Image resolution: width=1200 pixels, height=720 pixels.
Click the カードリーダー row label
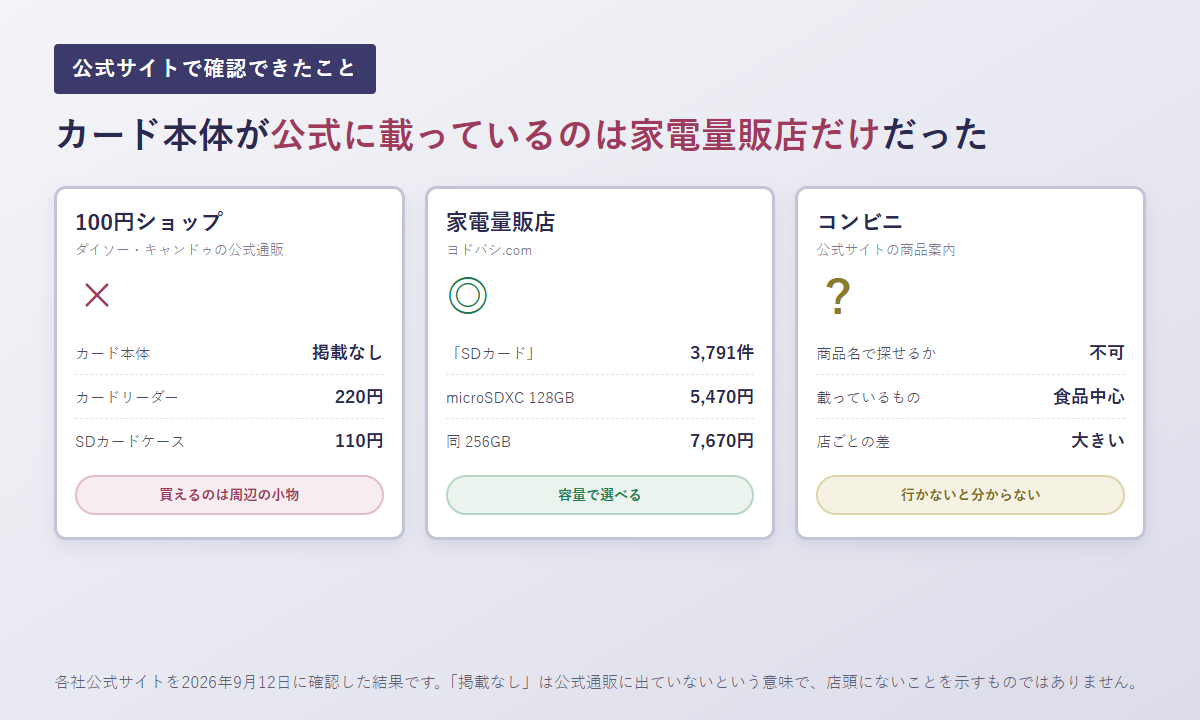(x=127, y=397)
